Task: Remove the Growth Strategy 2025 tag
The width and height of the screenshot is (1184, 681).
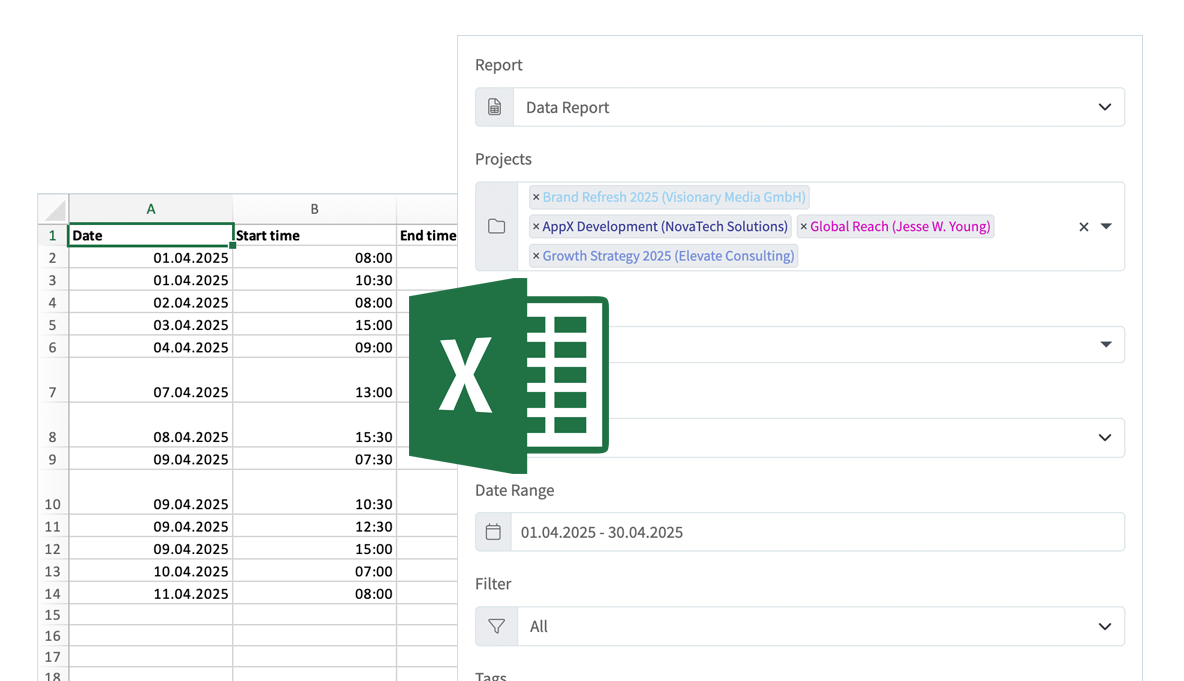Action: click(536, 255)
